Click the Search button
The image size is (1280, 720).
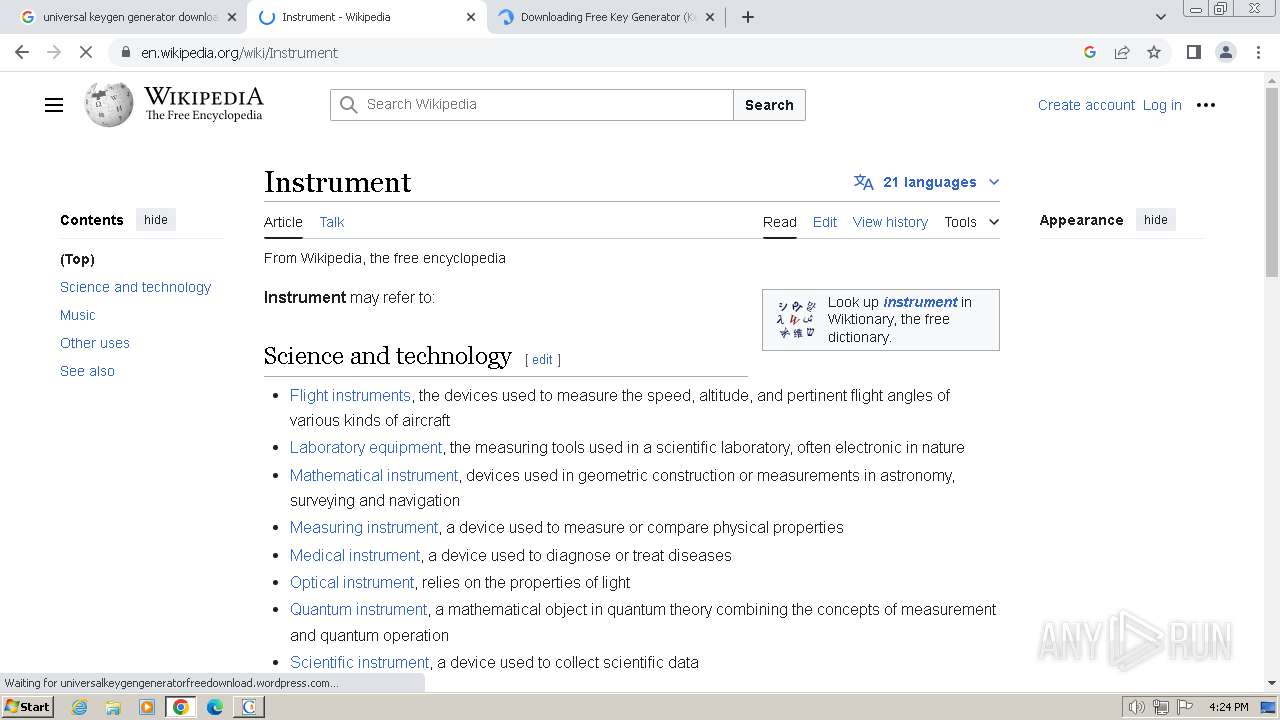point(769,105)
